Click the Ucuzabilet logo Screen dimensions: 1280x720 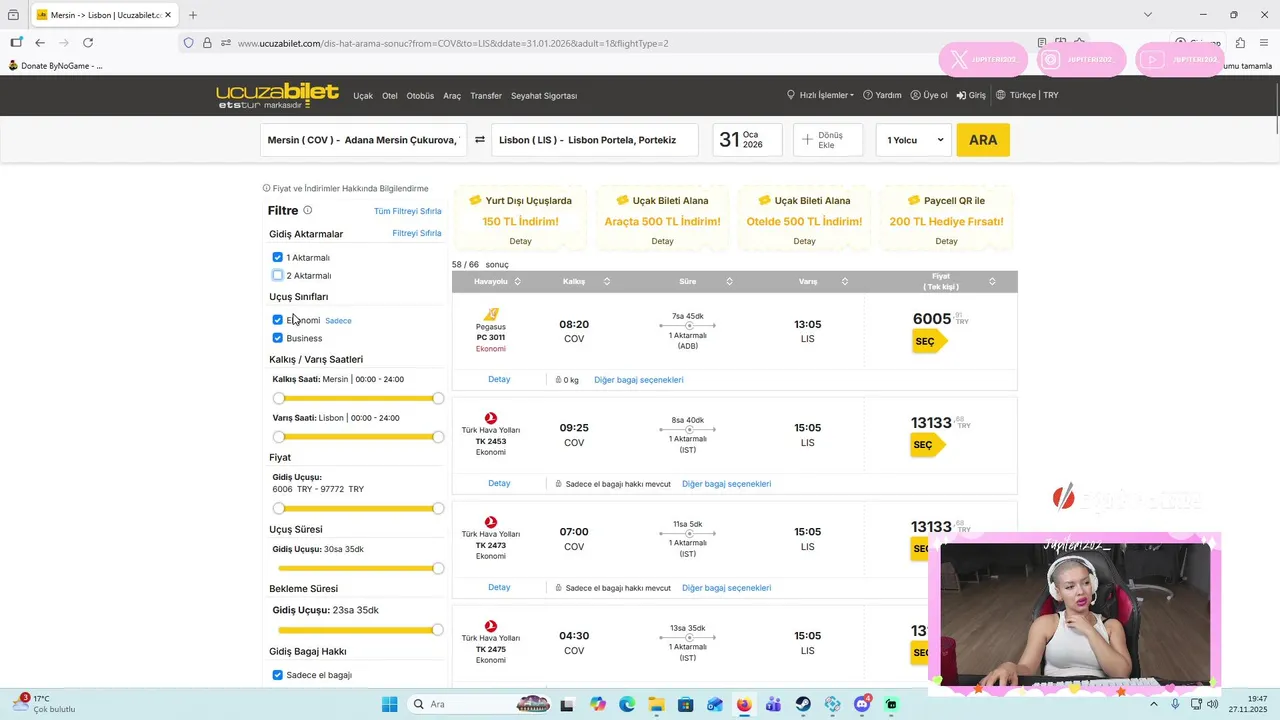[277, 96]
